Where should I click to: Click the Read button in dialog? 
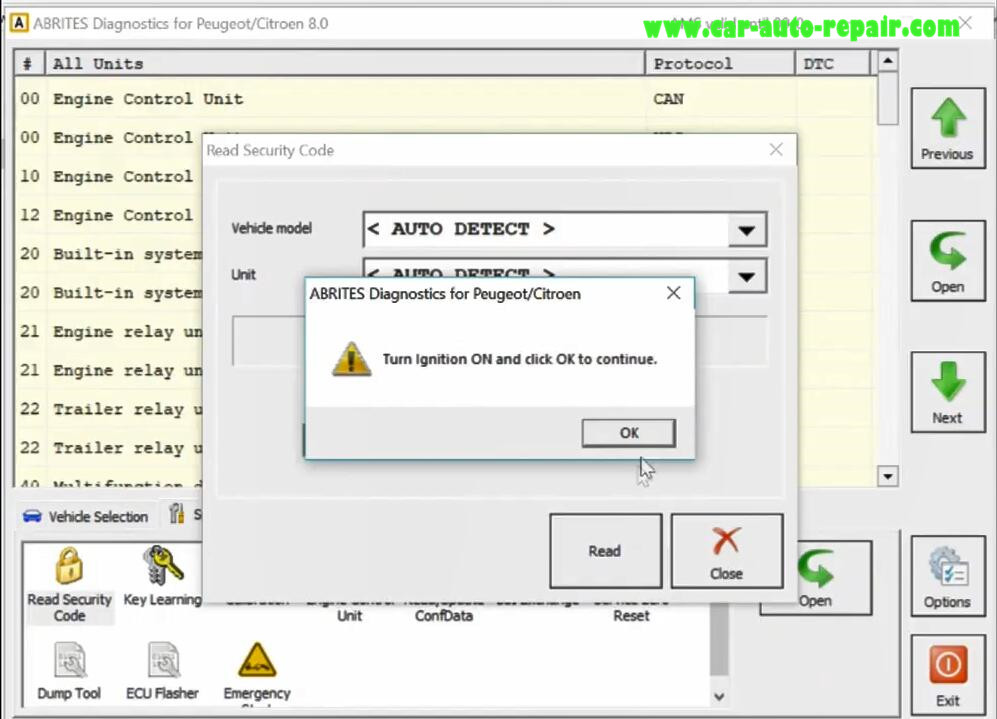(x=605, y=551)
